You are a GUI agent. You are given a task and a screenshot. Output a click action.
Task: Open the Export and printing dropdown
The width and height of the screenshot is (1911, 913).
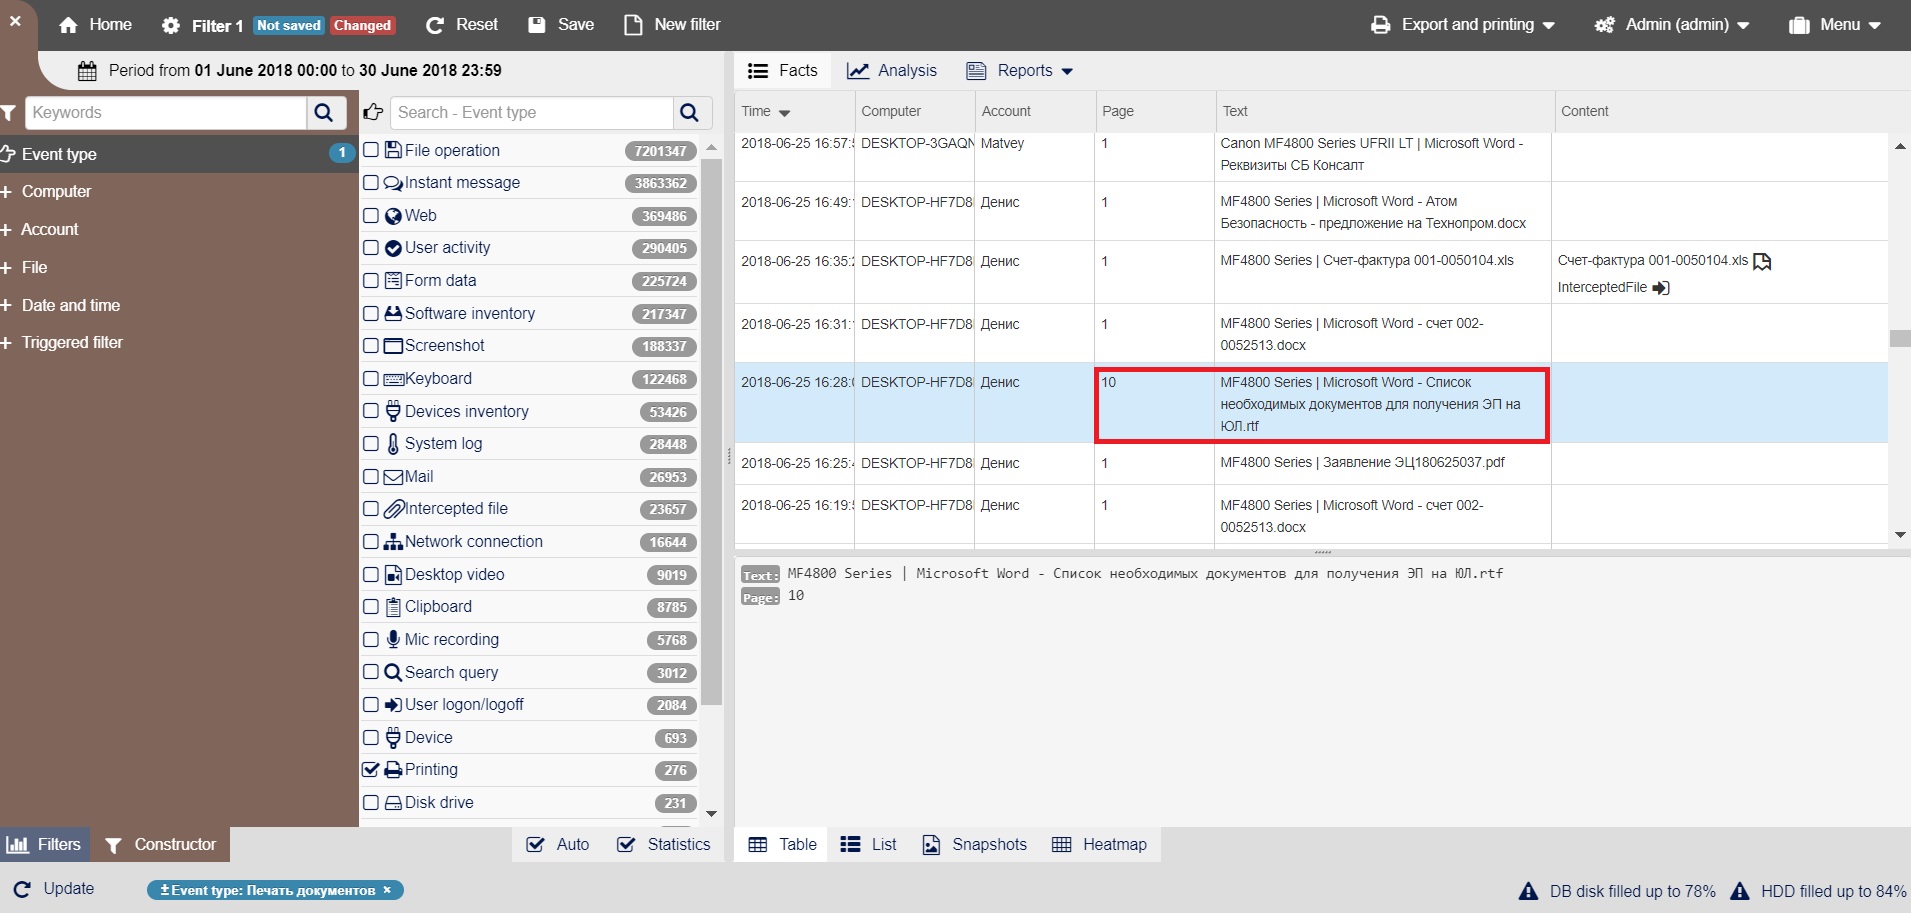click(x=1462, y=25)
